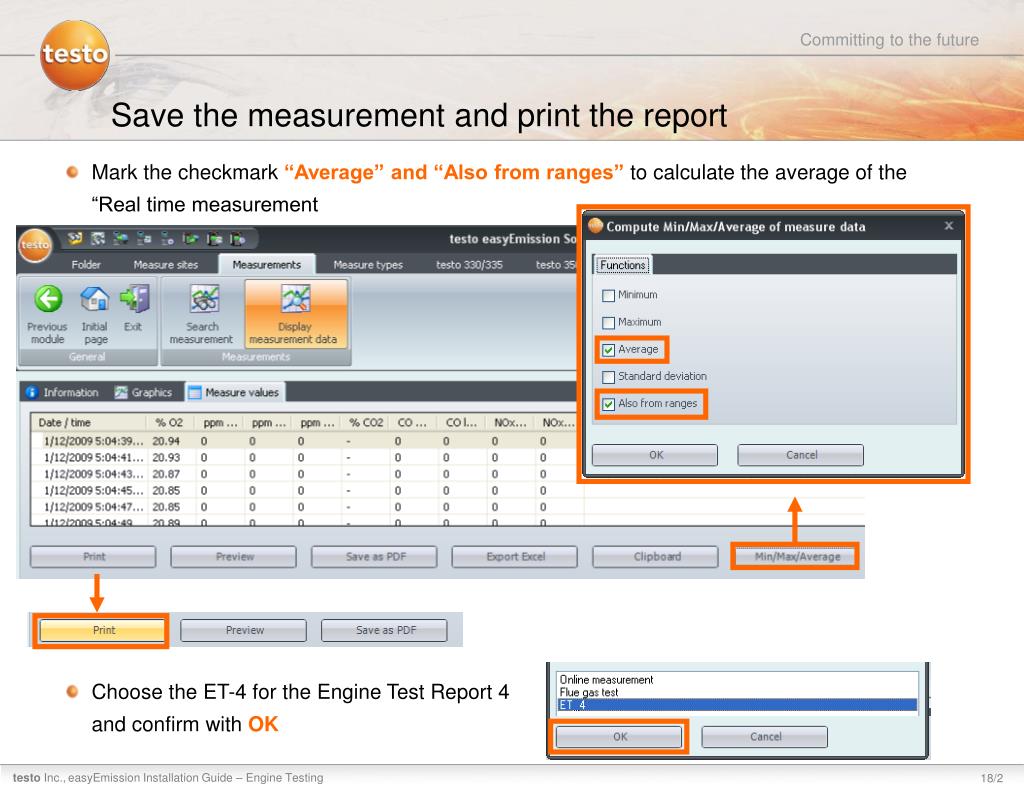
Task: Select the Functions tab in the dialog
Action: (x=622, y=265)
